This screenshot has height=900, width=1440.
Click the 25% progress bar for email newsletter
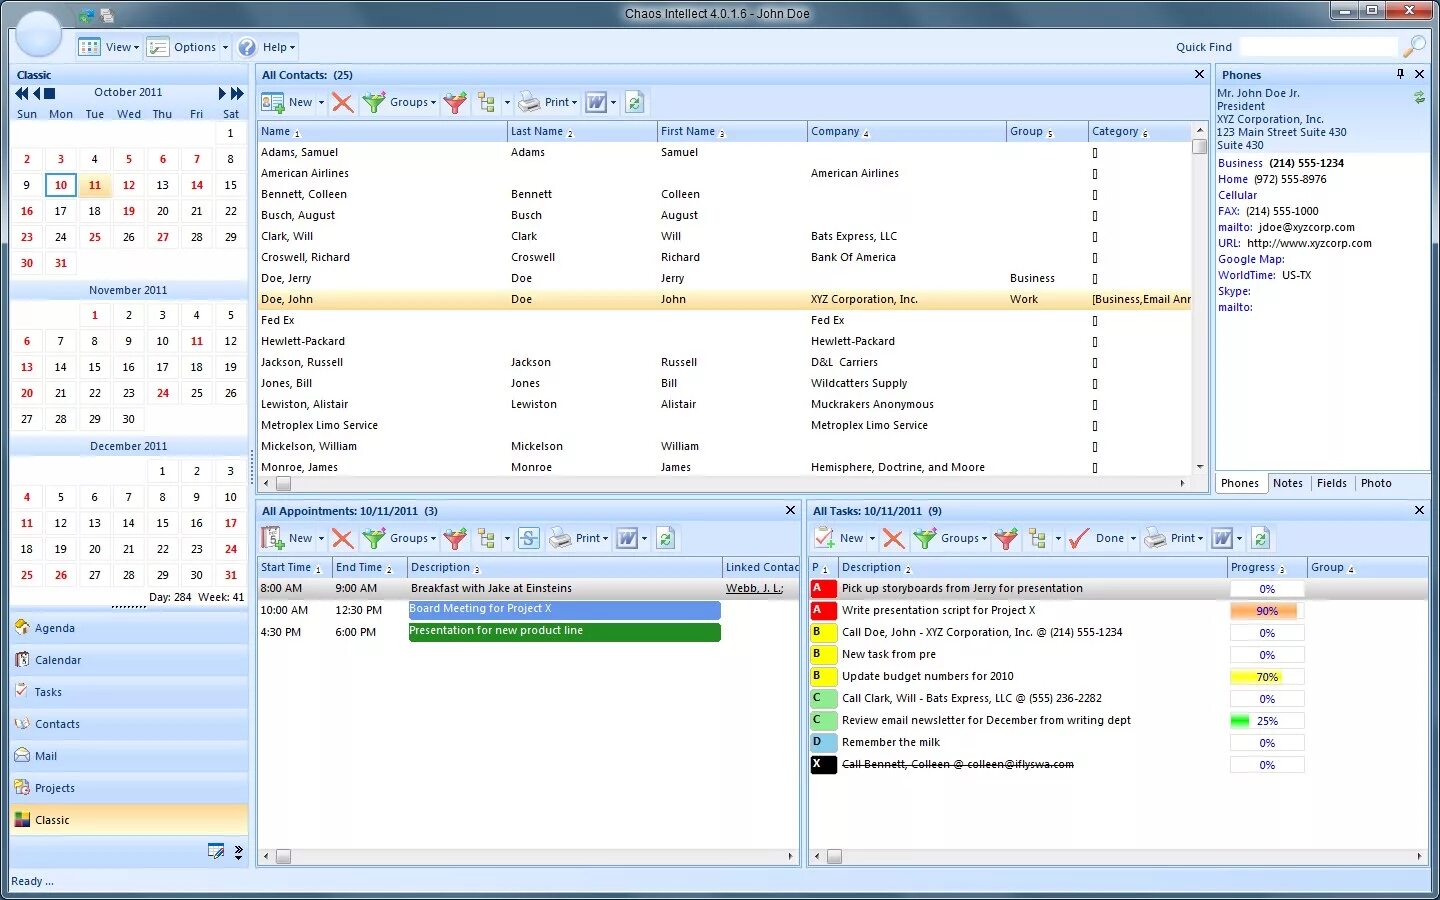pyautogui.click(x=1267, y=721)
